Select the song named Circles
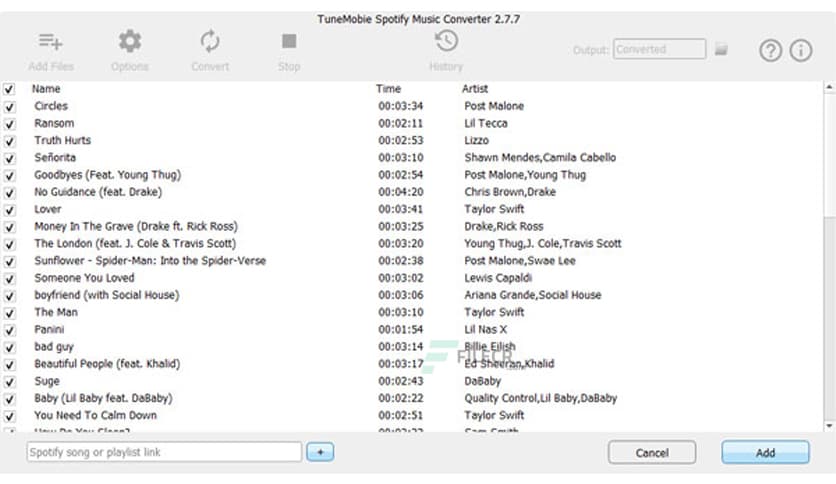 pyautogui.click(x=51, y=106)
